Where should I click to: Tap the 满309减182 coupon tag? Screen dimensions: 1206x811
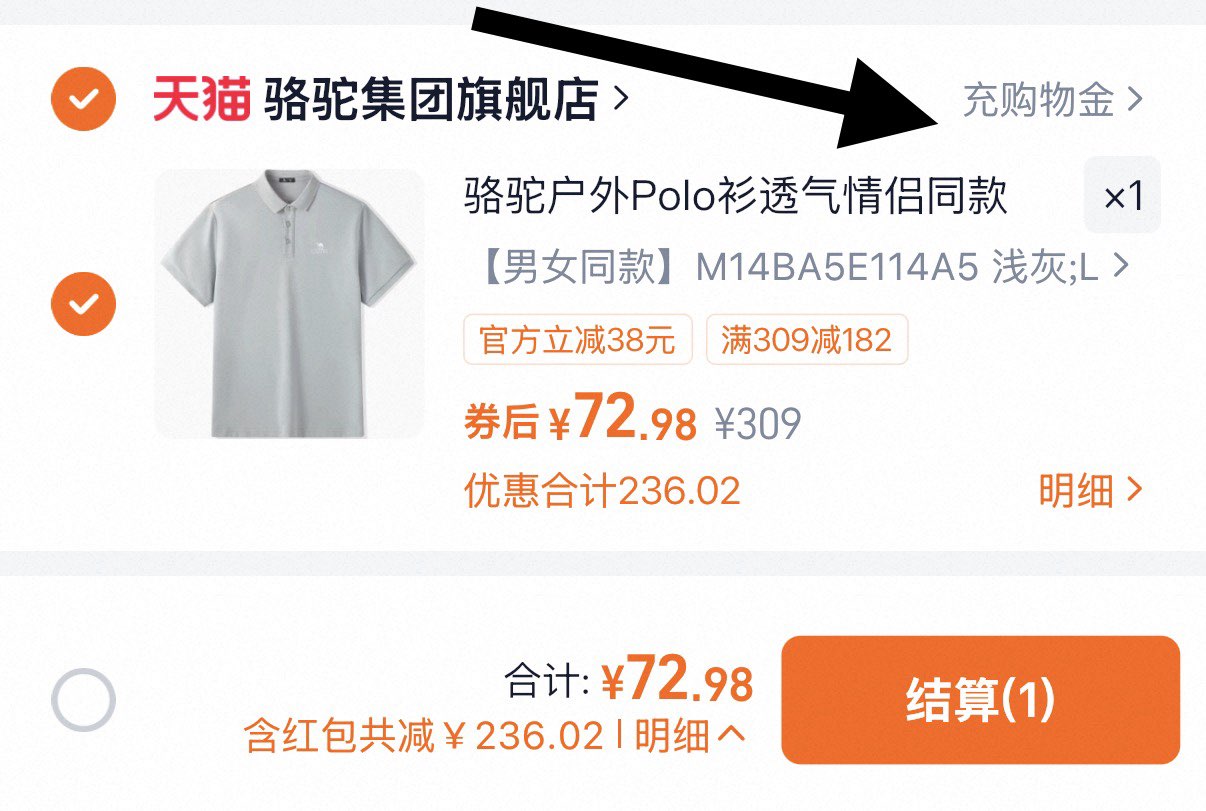point(806,341)
